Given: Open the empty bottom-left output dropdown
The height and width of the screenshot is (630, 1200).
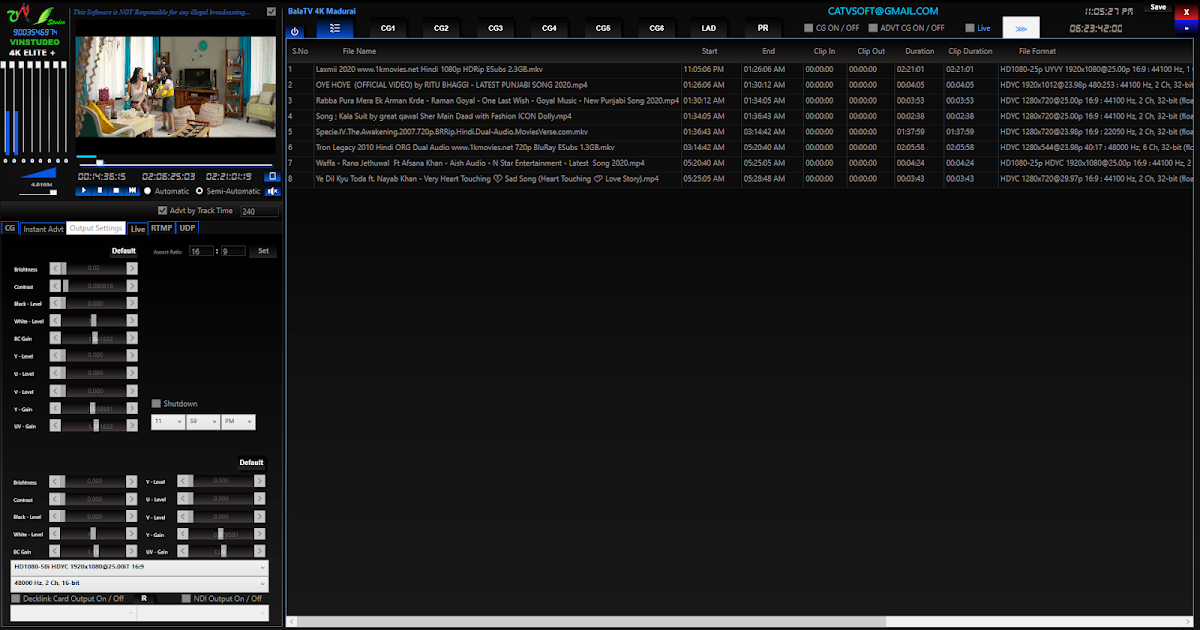Looking at the screenshot, I should coord(75,613).
